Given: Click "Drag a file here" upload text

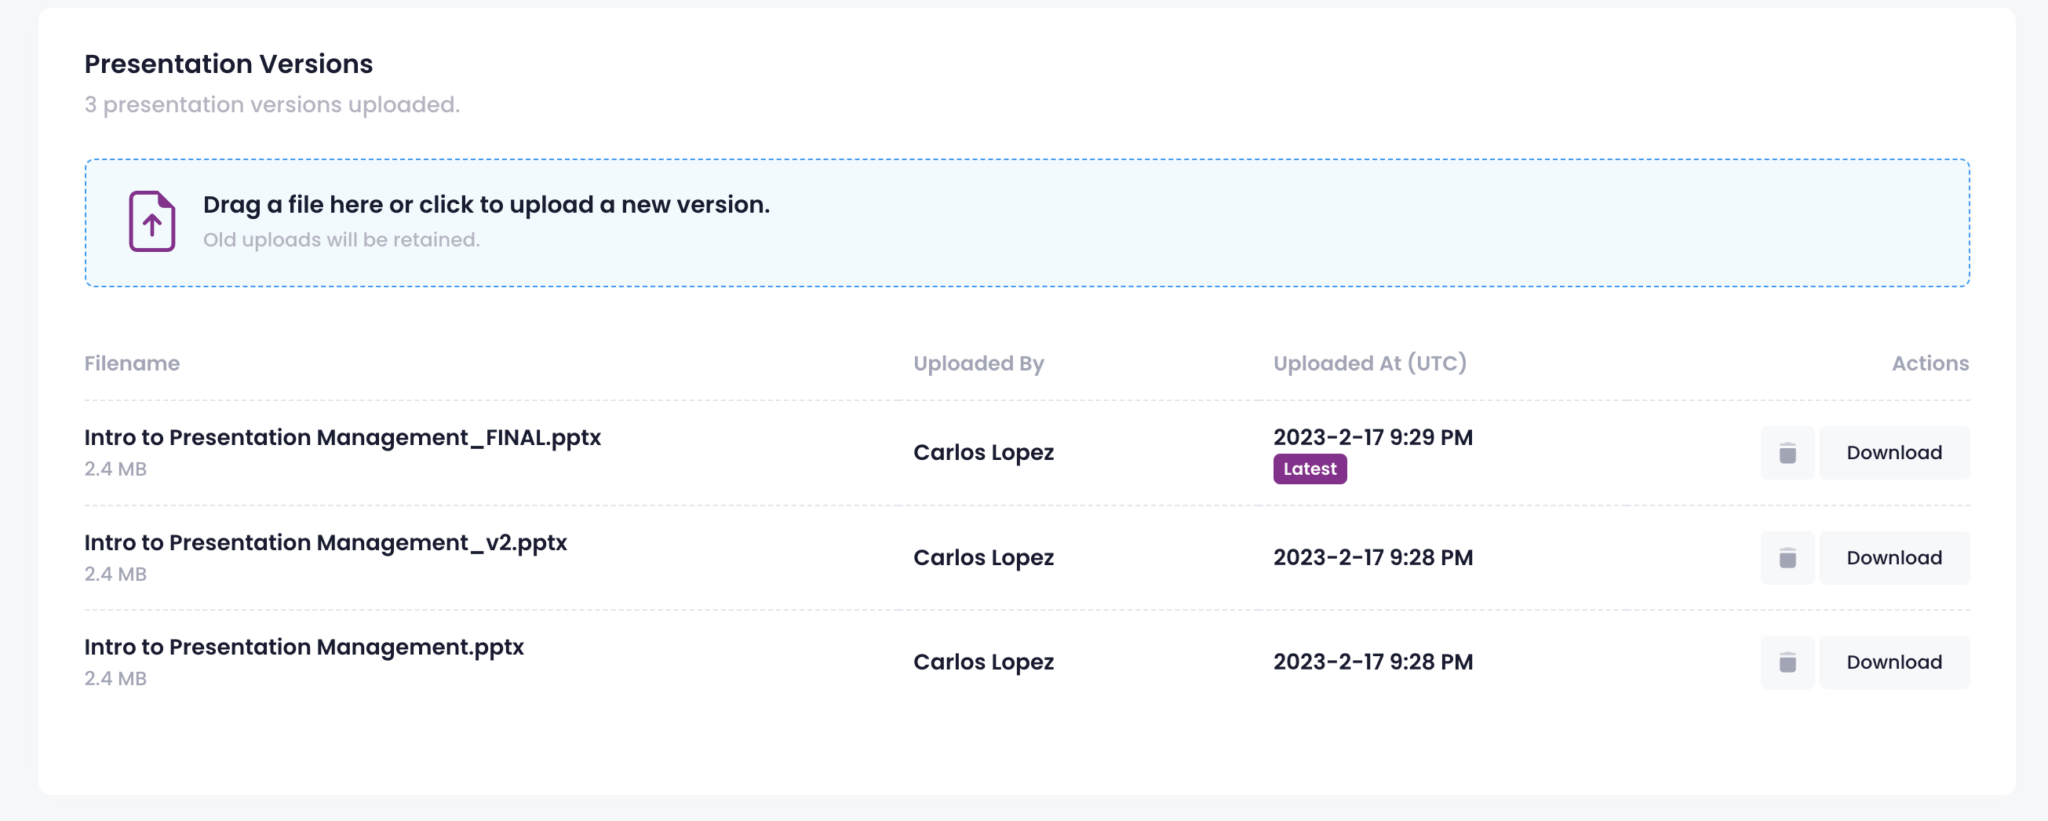Looking at the screenshot, I should [x=486, y=205].
